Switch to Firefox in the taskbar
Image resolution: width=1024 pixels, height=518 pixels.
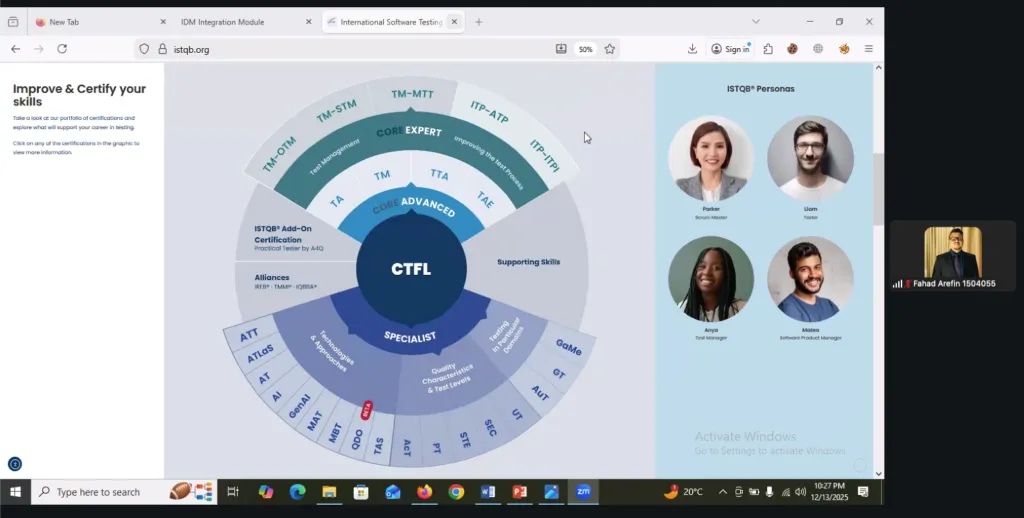tap(424, 492)
